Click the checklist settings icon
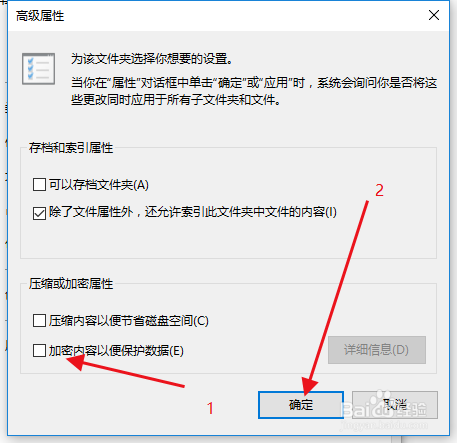The height and width of the screenshot is (443, 457). point(38,69)
